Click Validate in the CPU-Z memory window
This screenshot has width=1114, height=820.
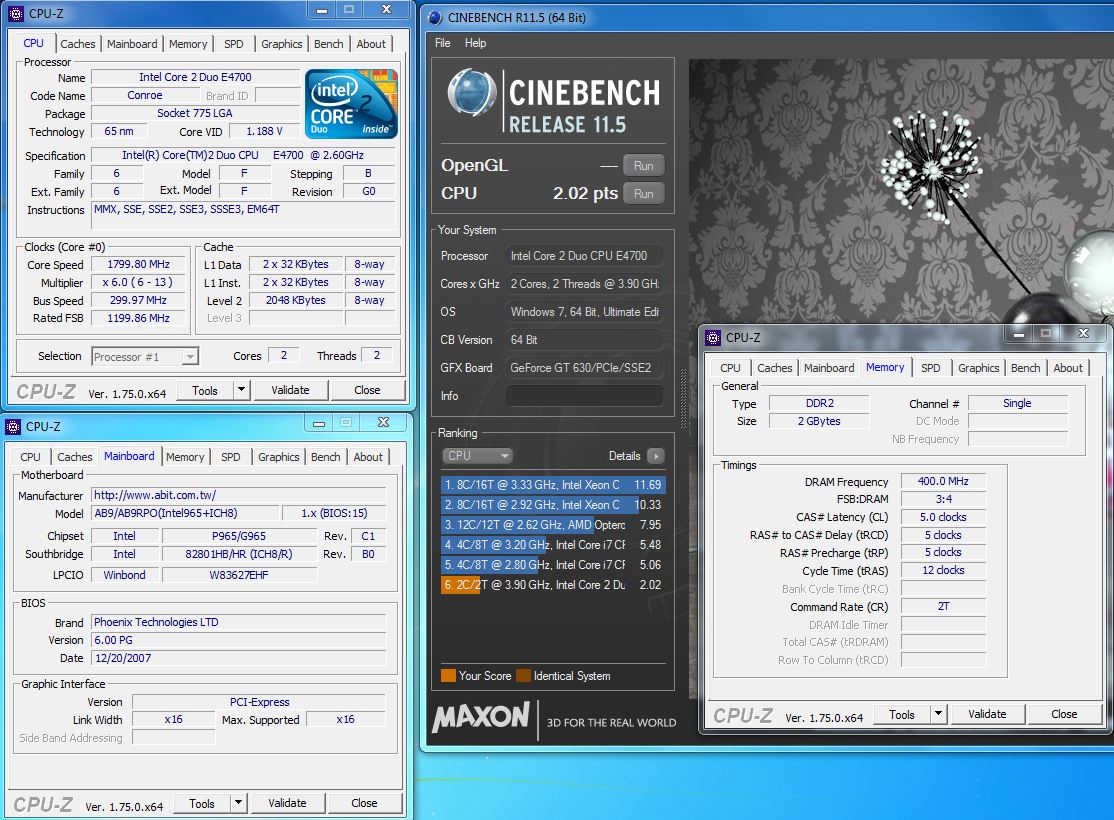987,714
